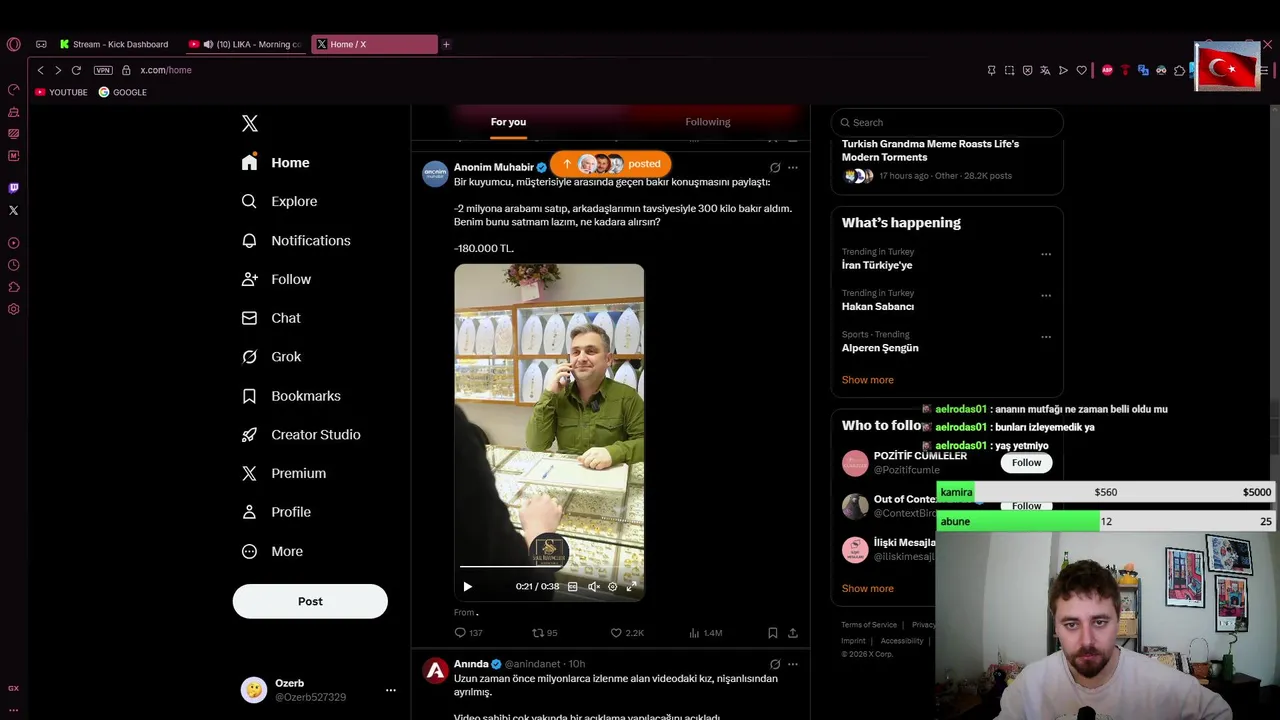This screenshot has height=720, width=1280.
Task: Click Grok icon on Anında post
Action: click(x=775, y=664)
